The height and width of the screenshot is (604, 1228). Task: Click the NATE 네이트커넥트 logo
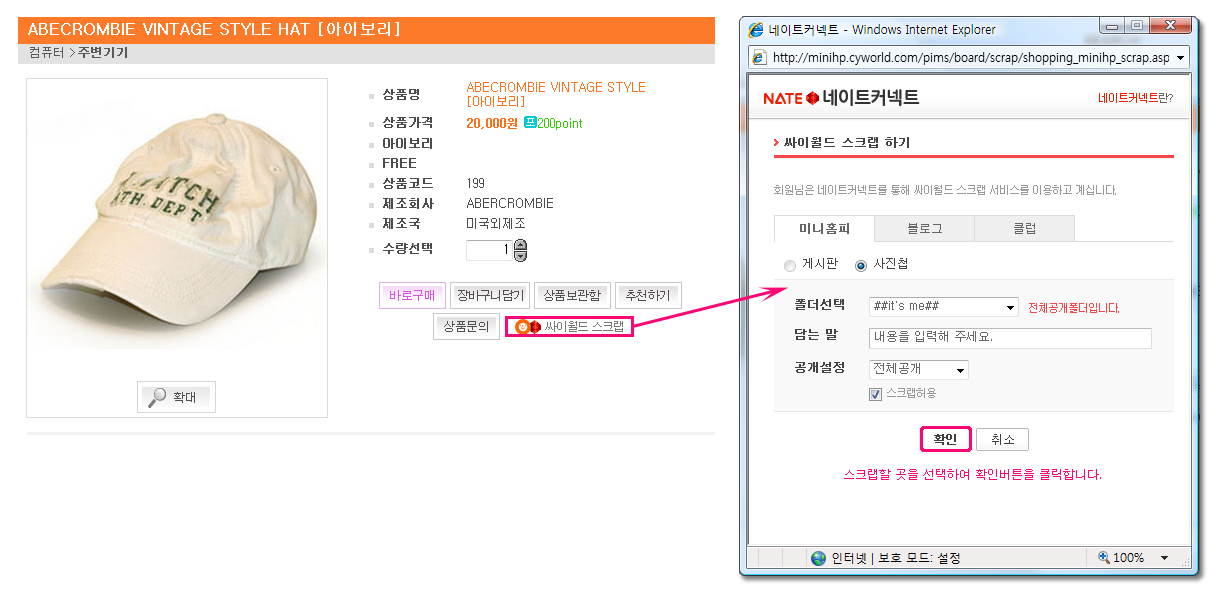coord(840,98)
